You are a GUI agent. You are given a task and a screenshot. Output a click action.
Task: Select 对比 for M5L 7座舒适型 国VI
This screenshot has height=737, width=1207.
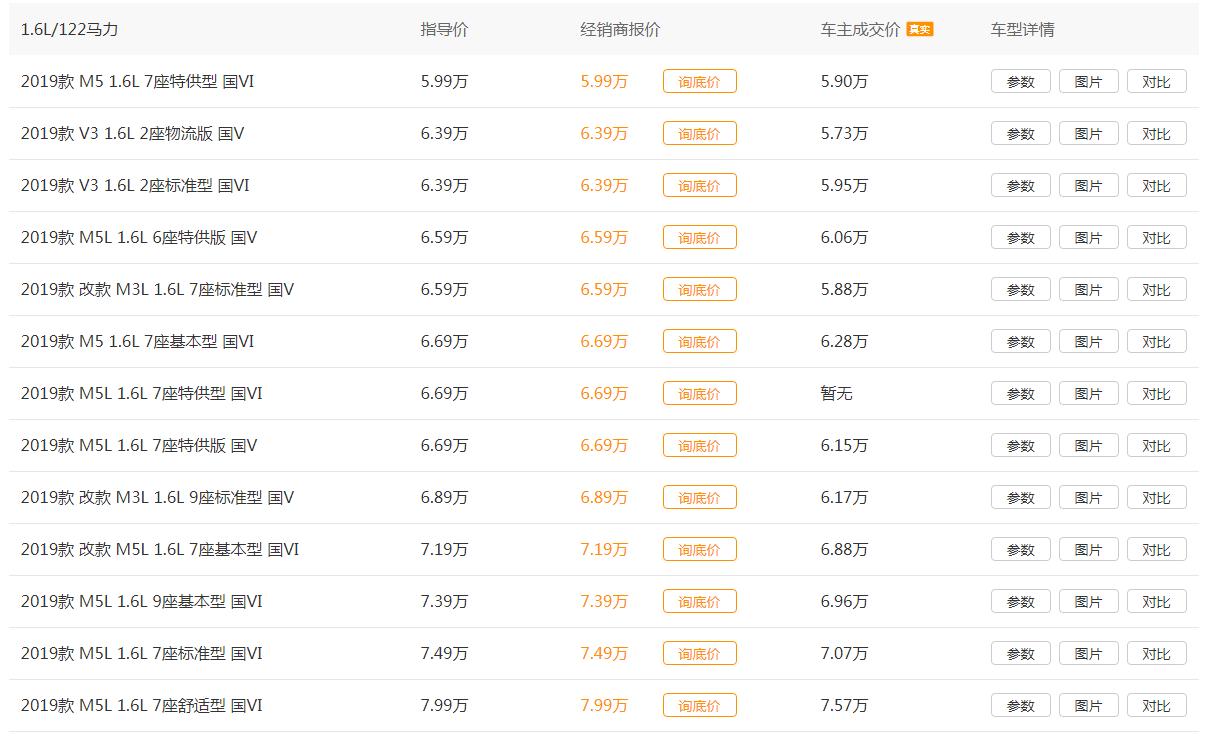[x=1156, y=706]
